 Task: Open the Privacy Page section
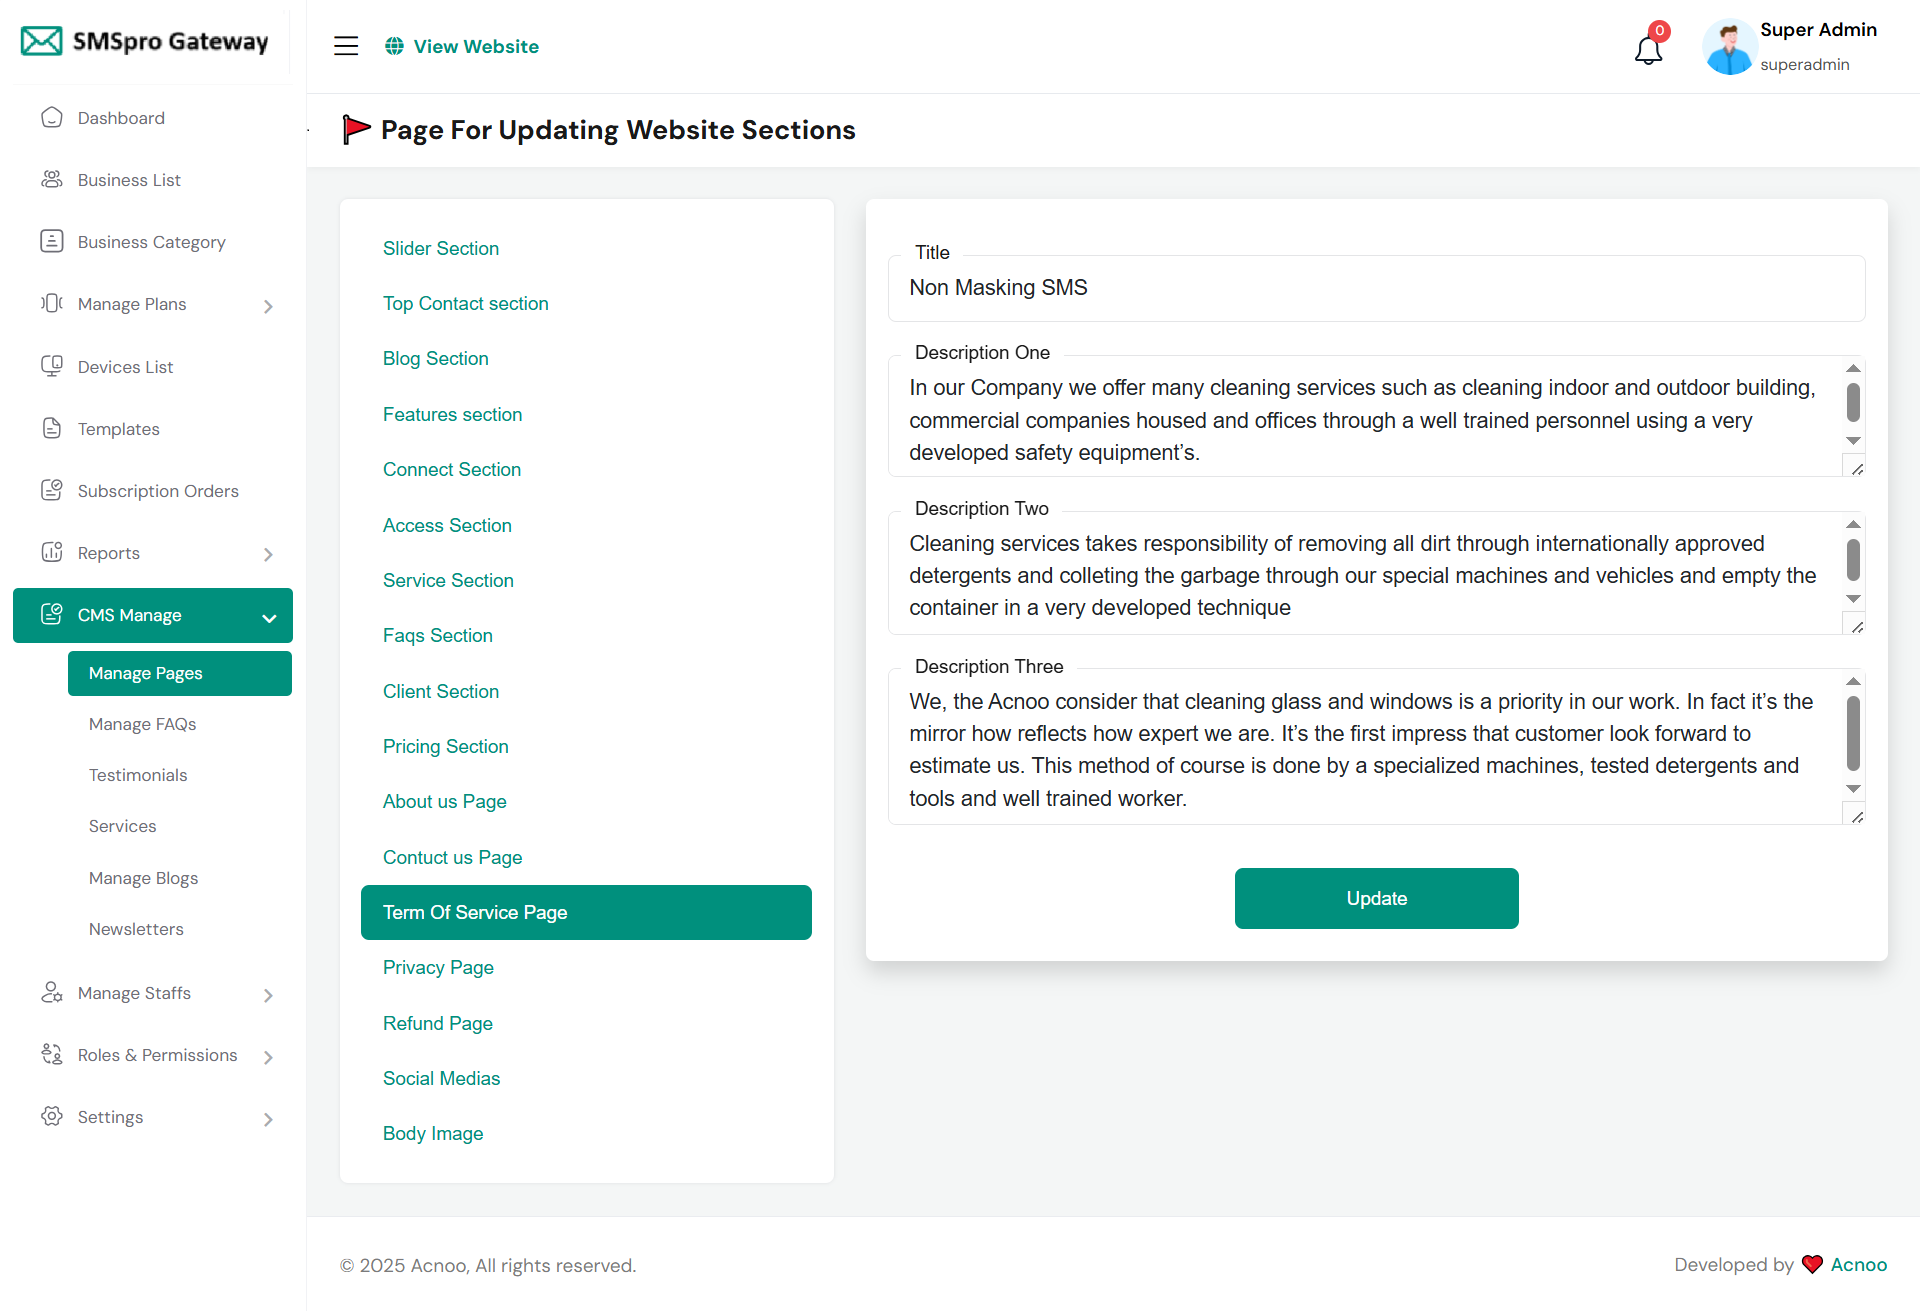(438, 968)
